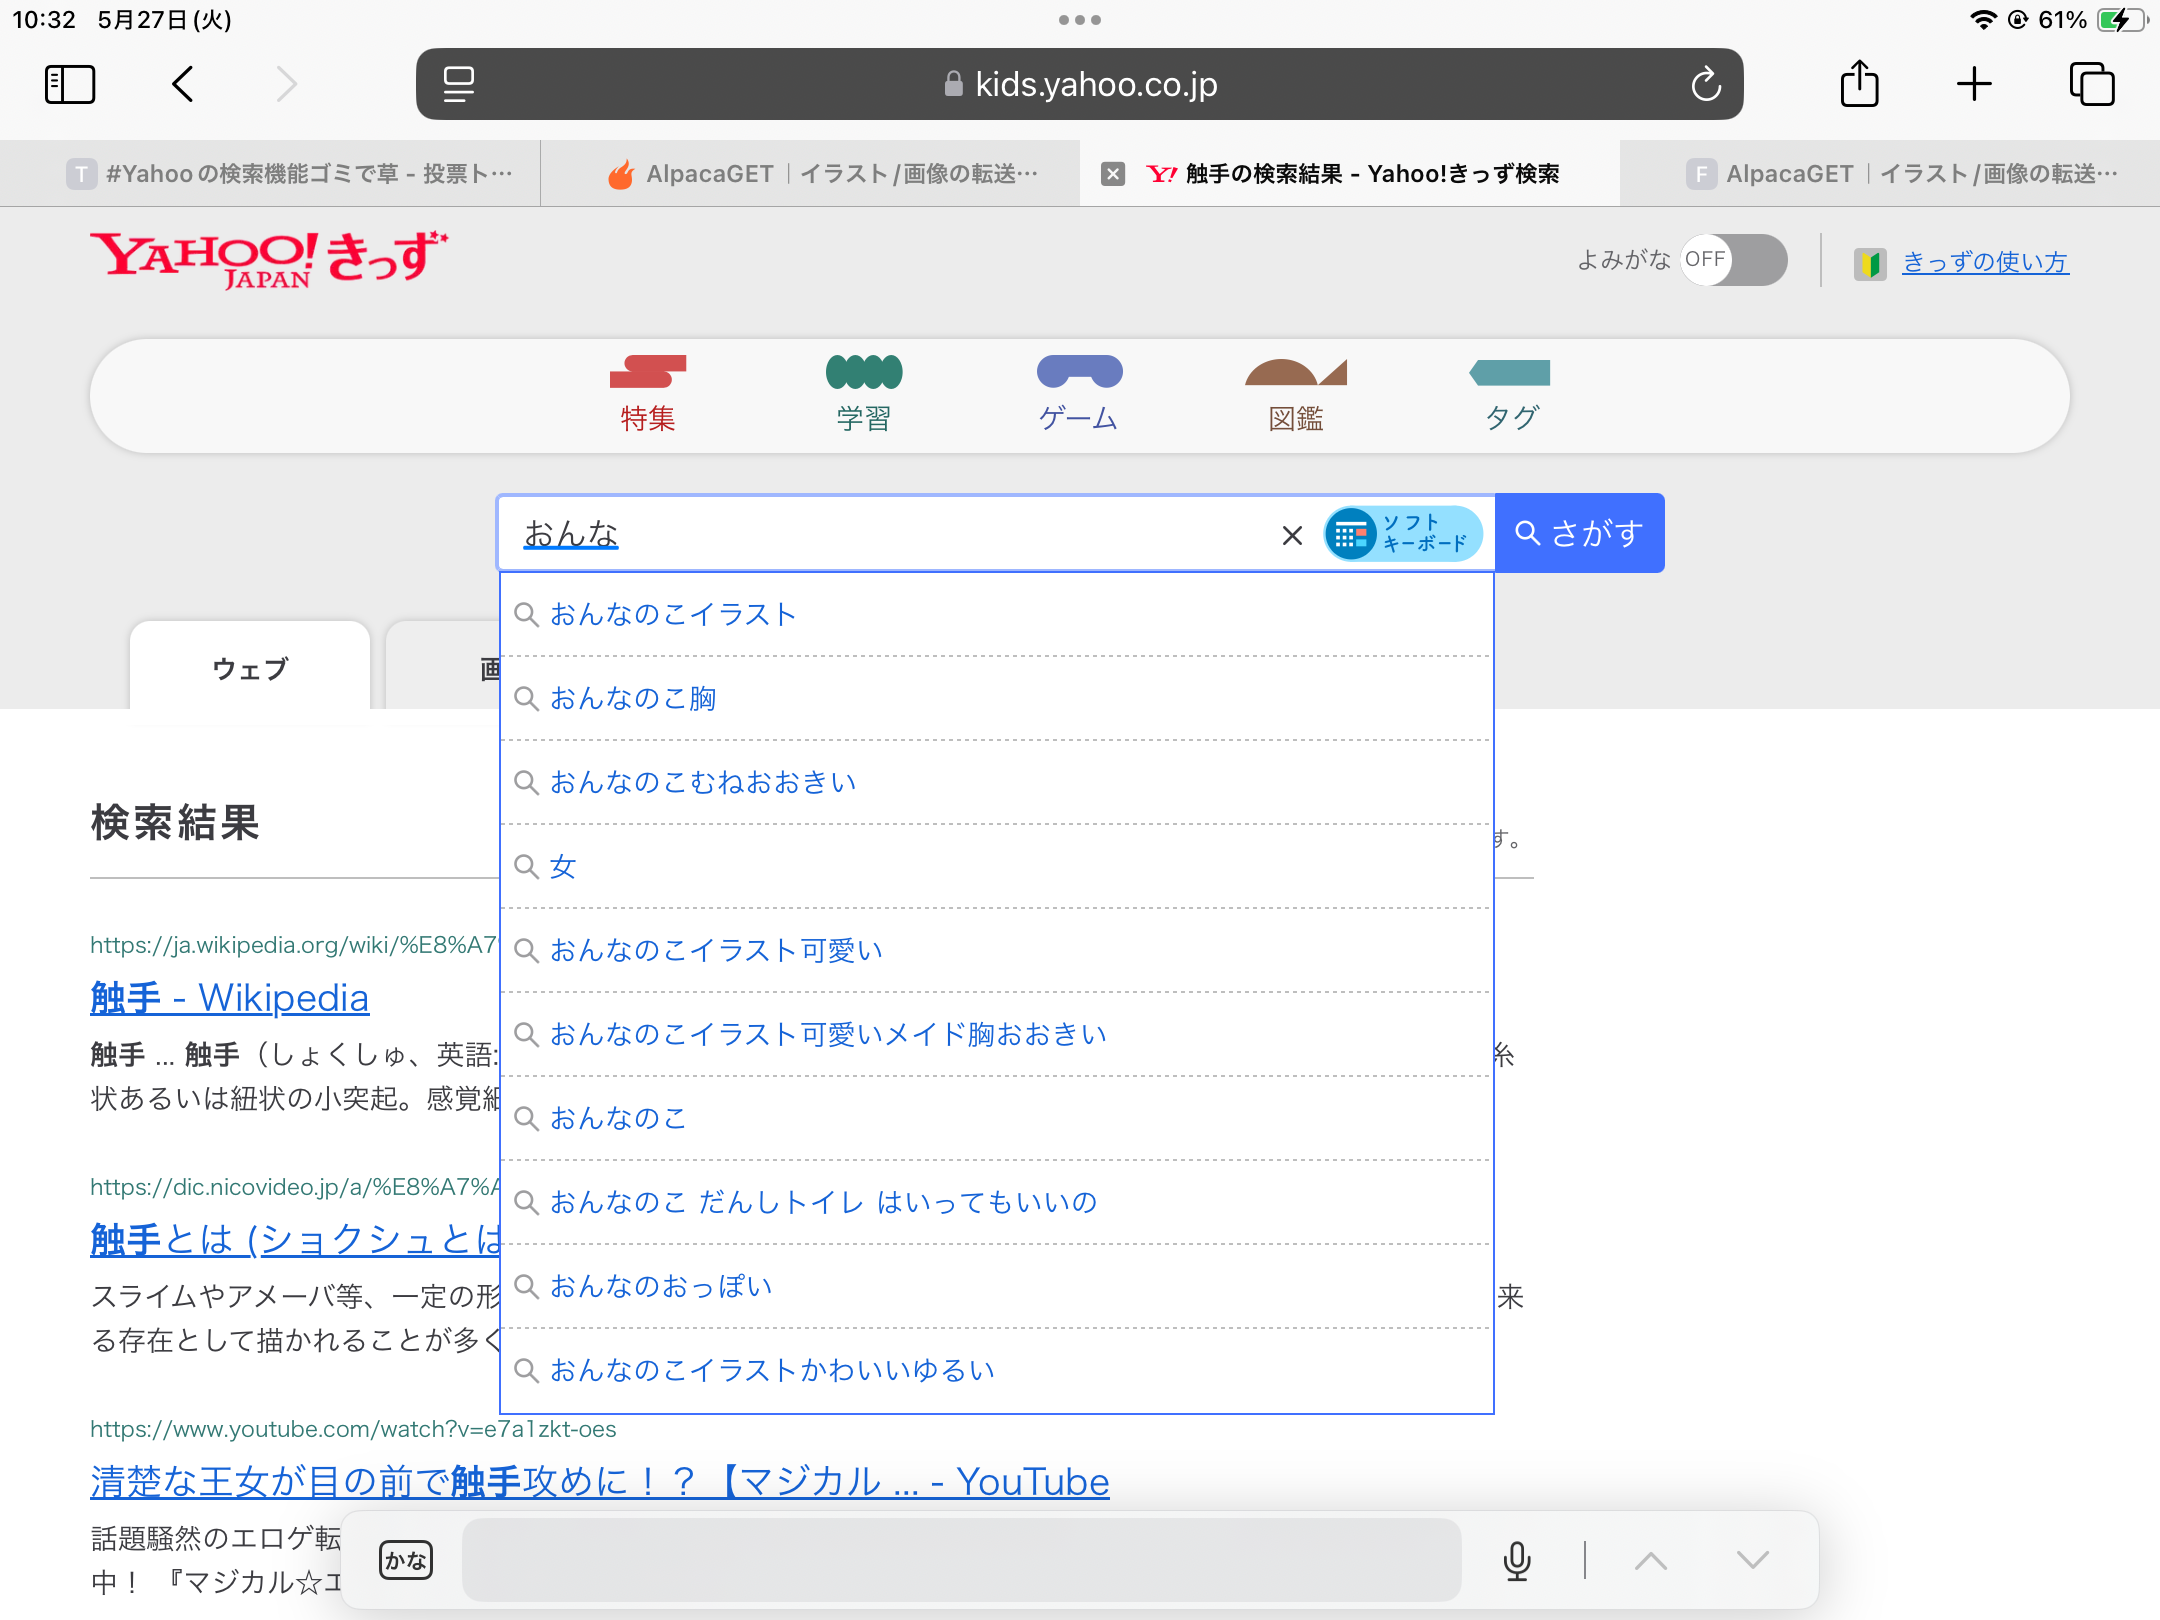
Task: Select suggestion おんなのこイラスト
Action: click(996, 614)
